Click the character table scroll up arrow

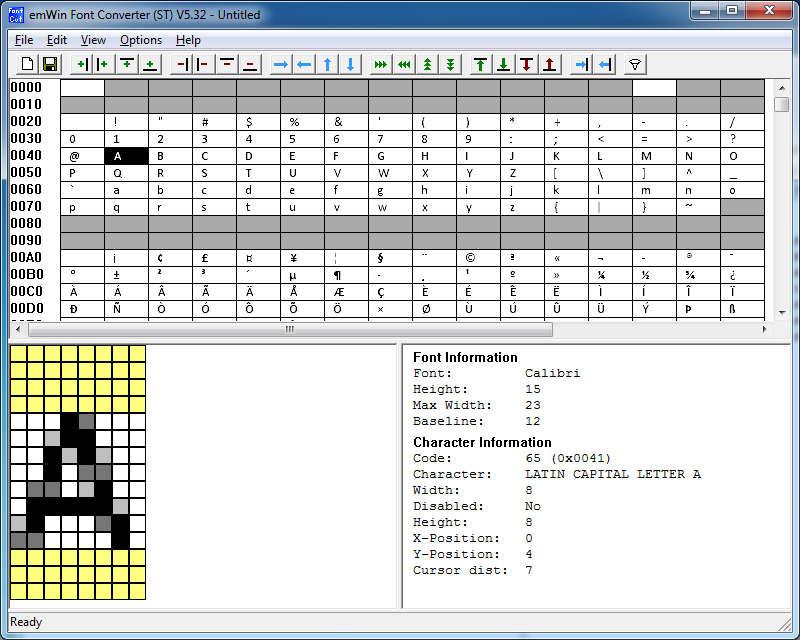point(782,88)
